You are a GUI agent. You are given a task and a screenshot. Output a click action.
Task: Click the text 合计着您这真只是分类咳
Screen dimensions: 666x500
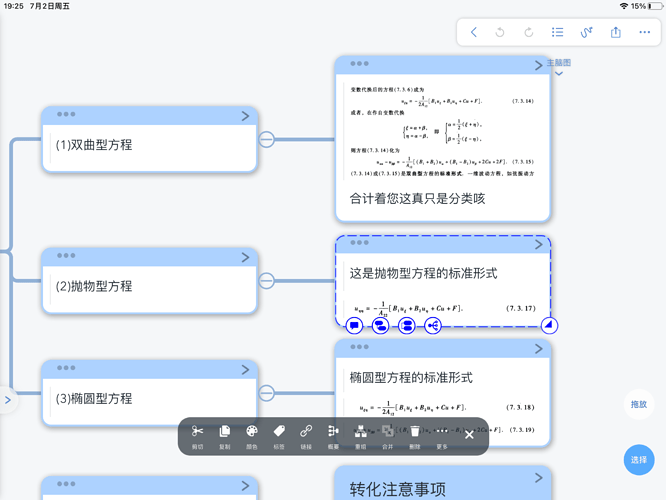(x=417, y=198)
